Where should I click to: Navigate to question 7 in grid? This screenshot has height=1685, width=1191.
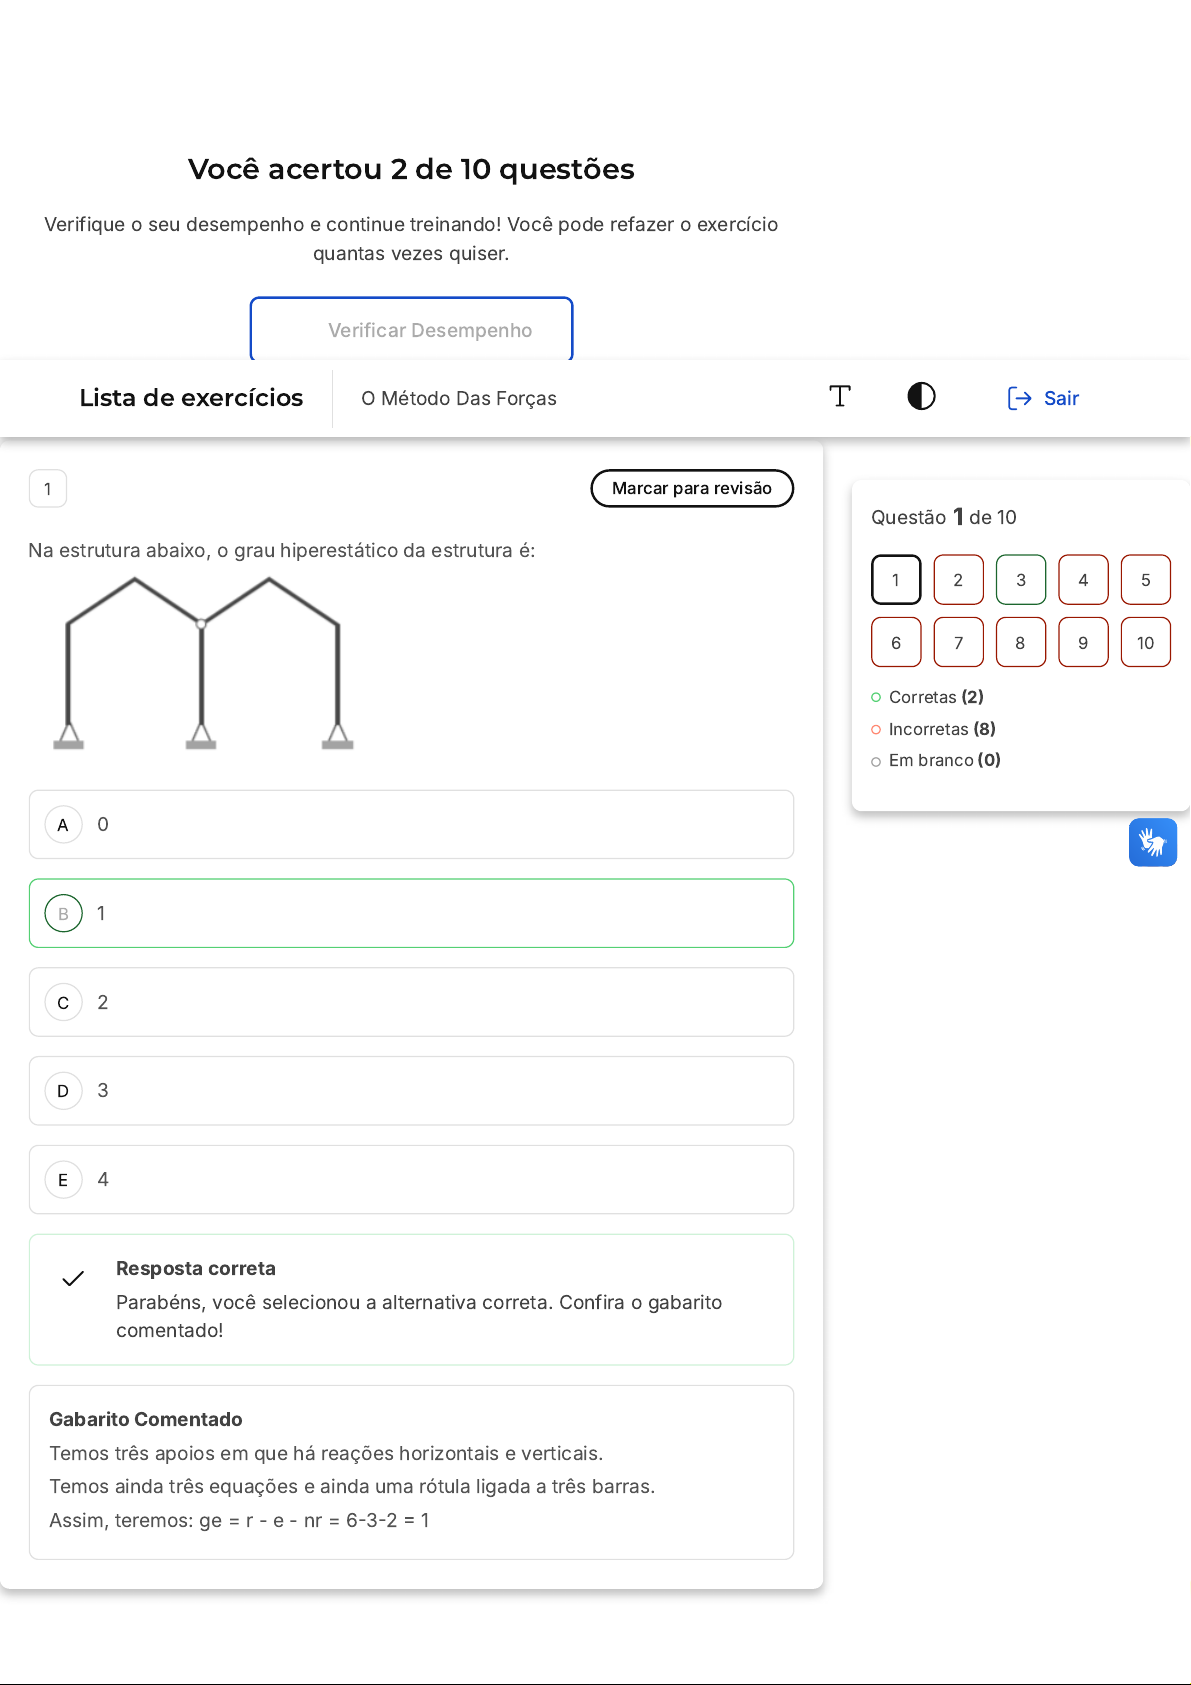click(958, 642)
